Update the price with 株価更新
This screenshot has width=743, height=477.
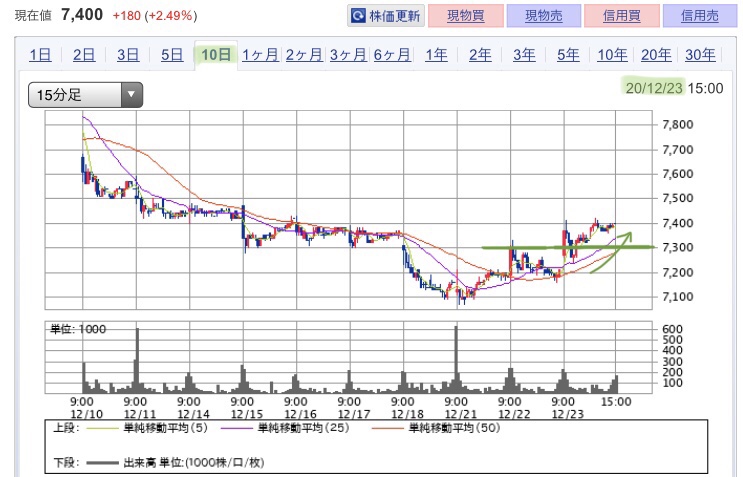tap(386, 16)
